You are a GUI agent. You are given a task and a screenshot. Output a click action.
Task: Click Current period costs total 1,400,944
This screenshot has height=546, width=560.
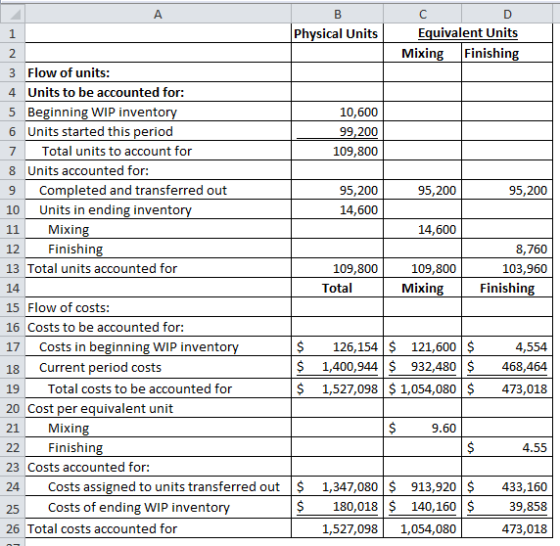click(338, 367)
